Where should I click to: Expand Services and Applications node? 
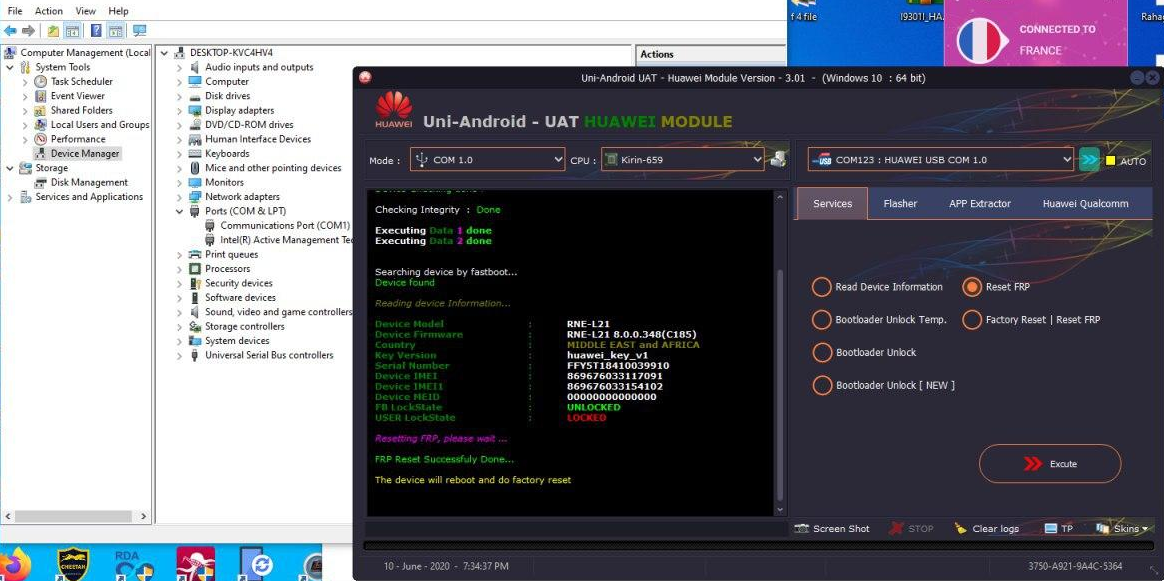[x=10, y=197]
